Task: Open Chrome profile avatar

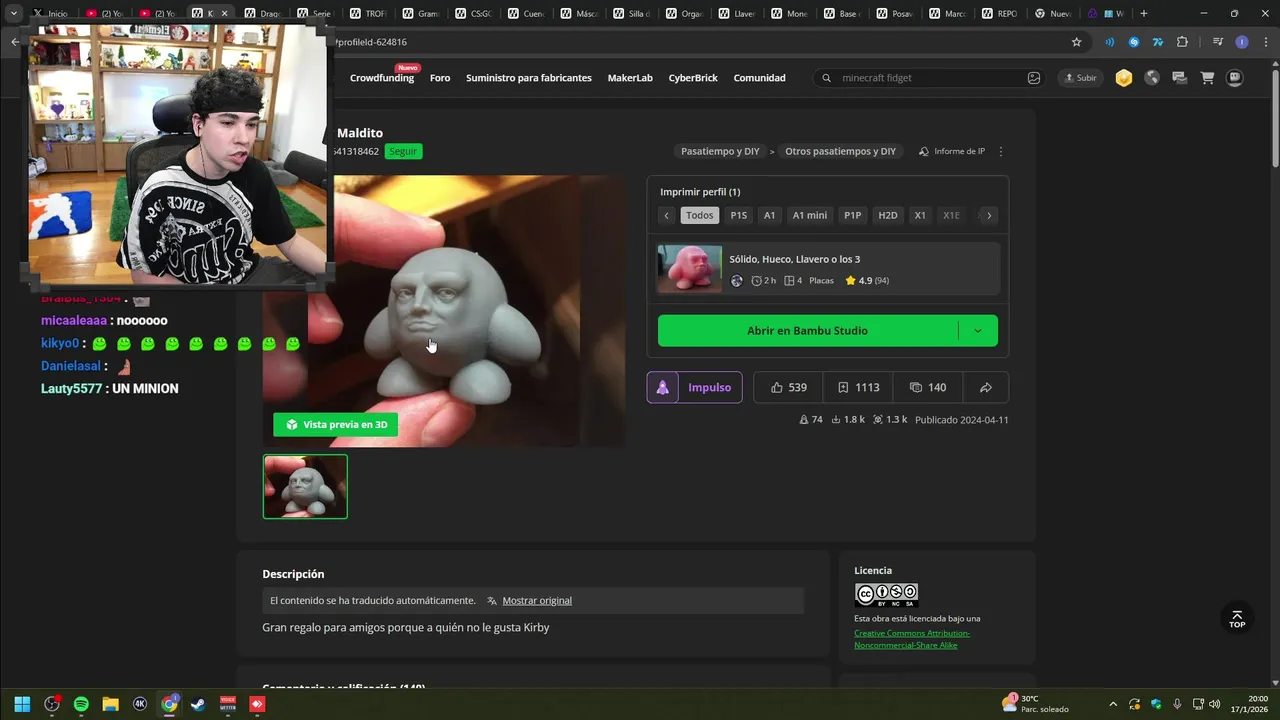Action: tap(1242, 42)
